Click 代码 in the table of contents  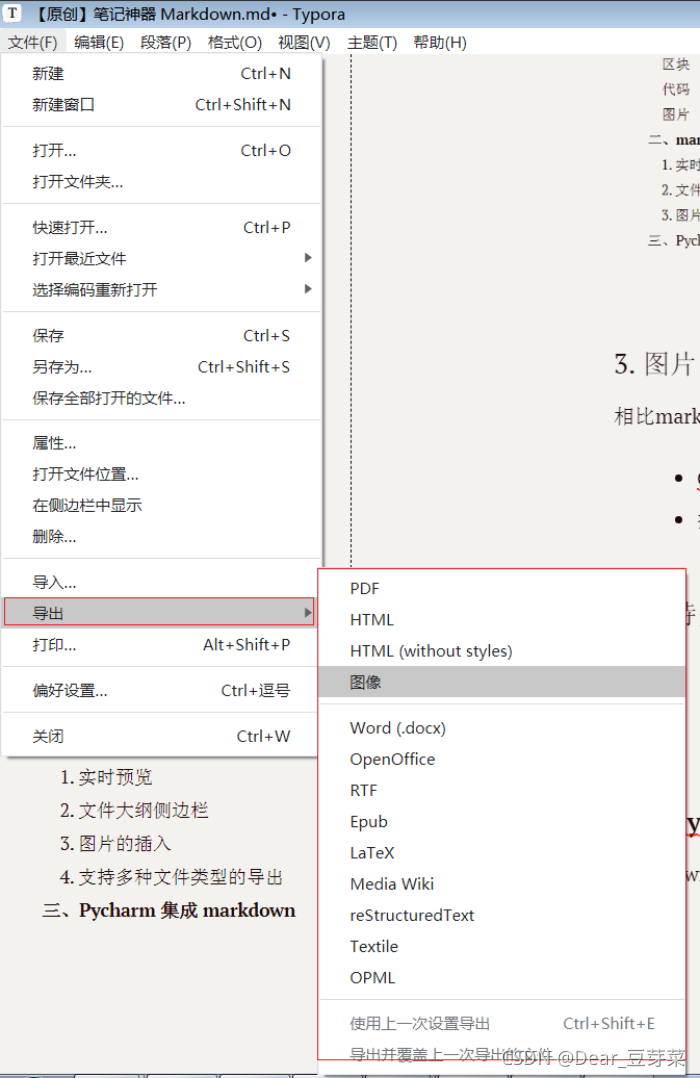[675, 89]
